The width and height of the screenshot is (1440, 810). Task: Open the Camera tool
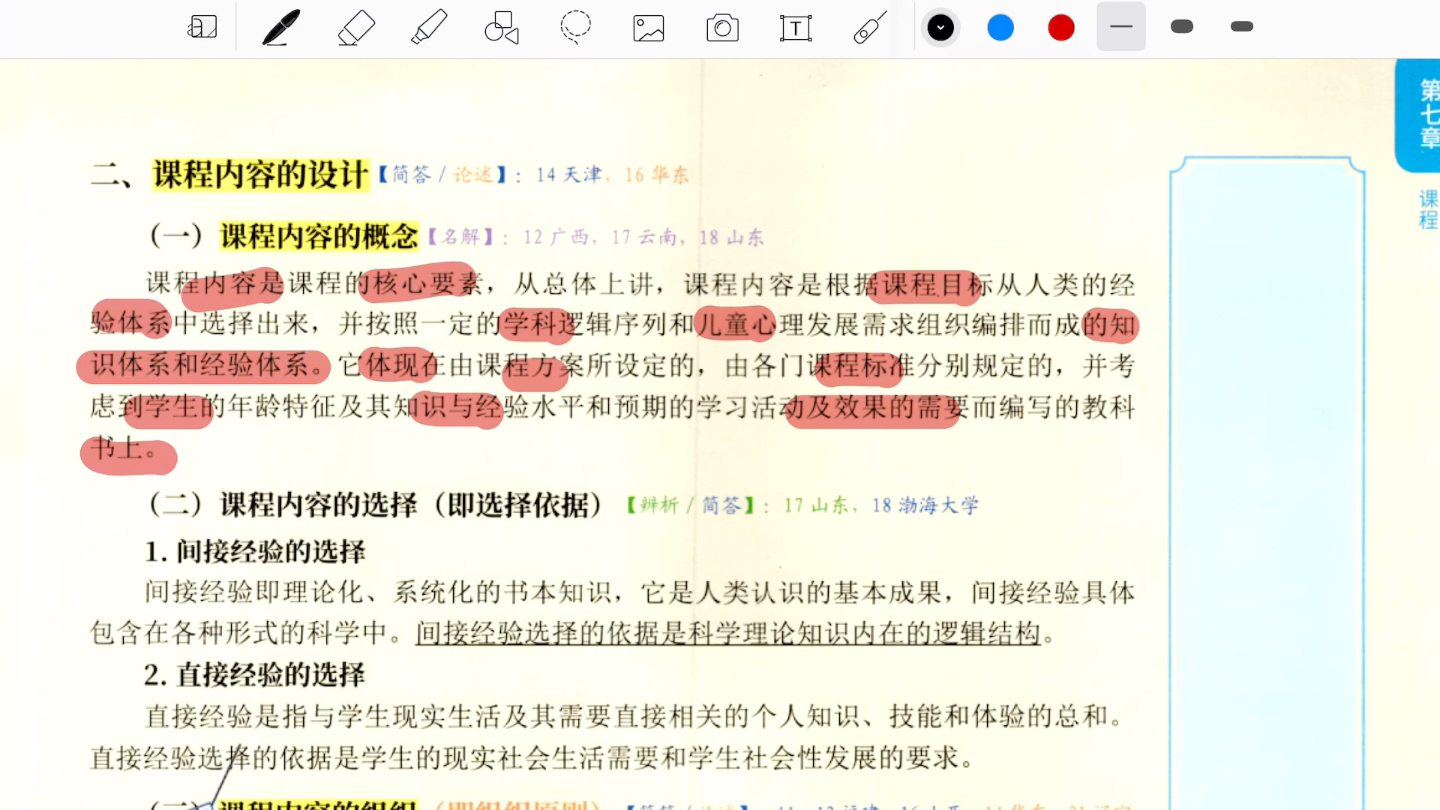[722, 28]
